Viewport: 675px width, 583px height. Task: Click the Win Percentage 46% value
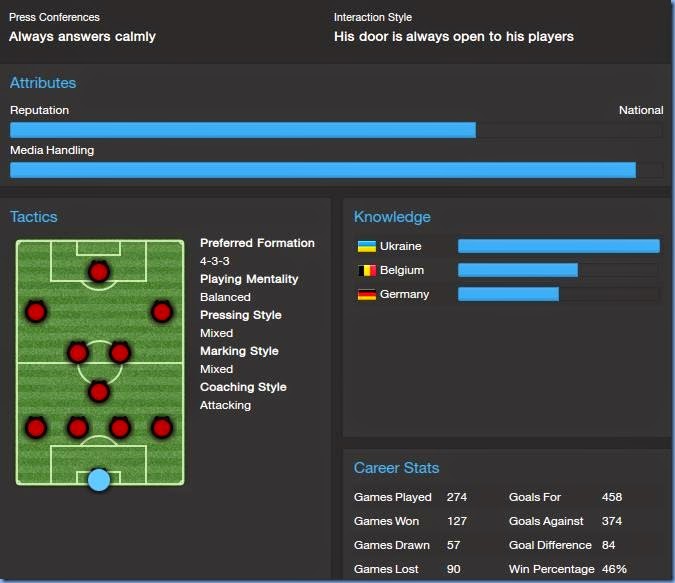pyautogui.click(x=615, y=569)
